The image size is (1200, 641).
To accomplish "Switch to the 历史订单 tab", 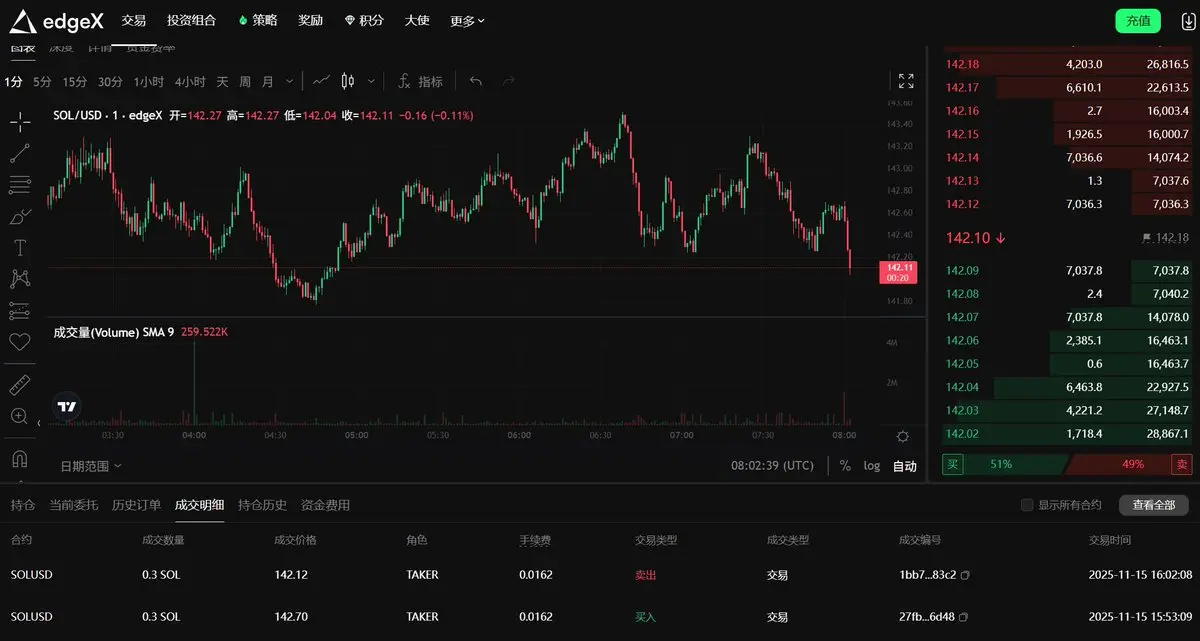I will tap(137, 505).
